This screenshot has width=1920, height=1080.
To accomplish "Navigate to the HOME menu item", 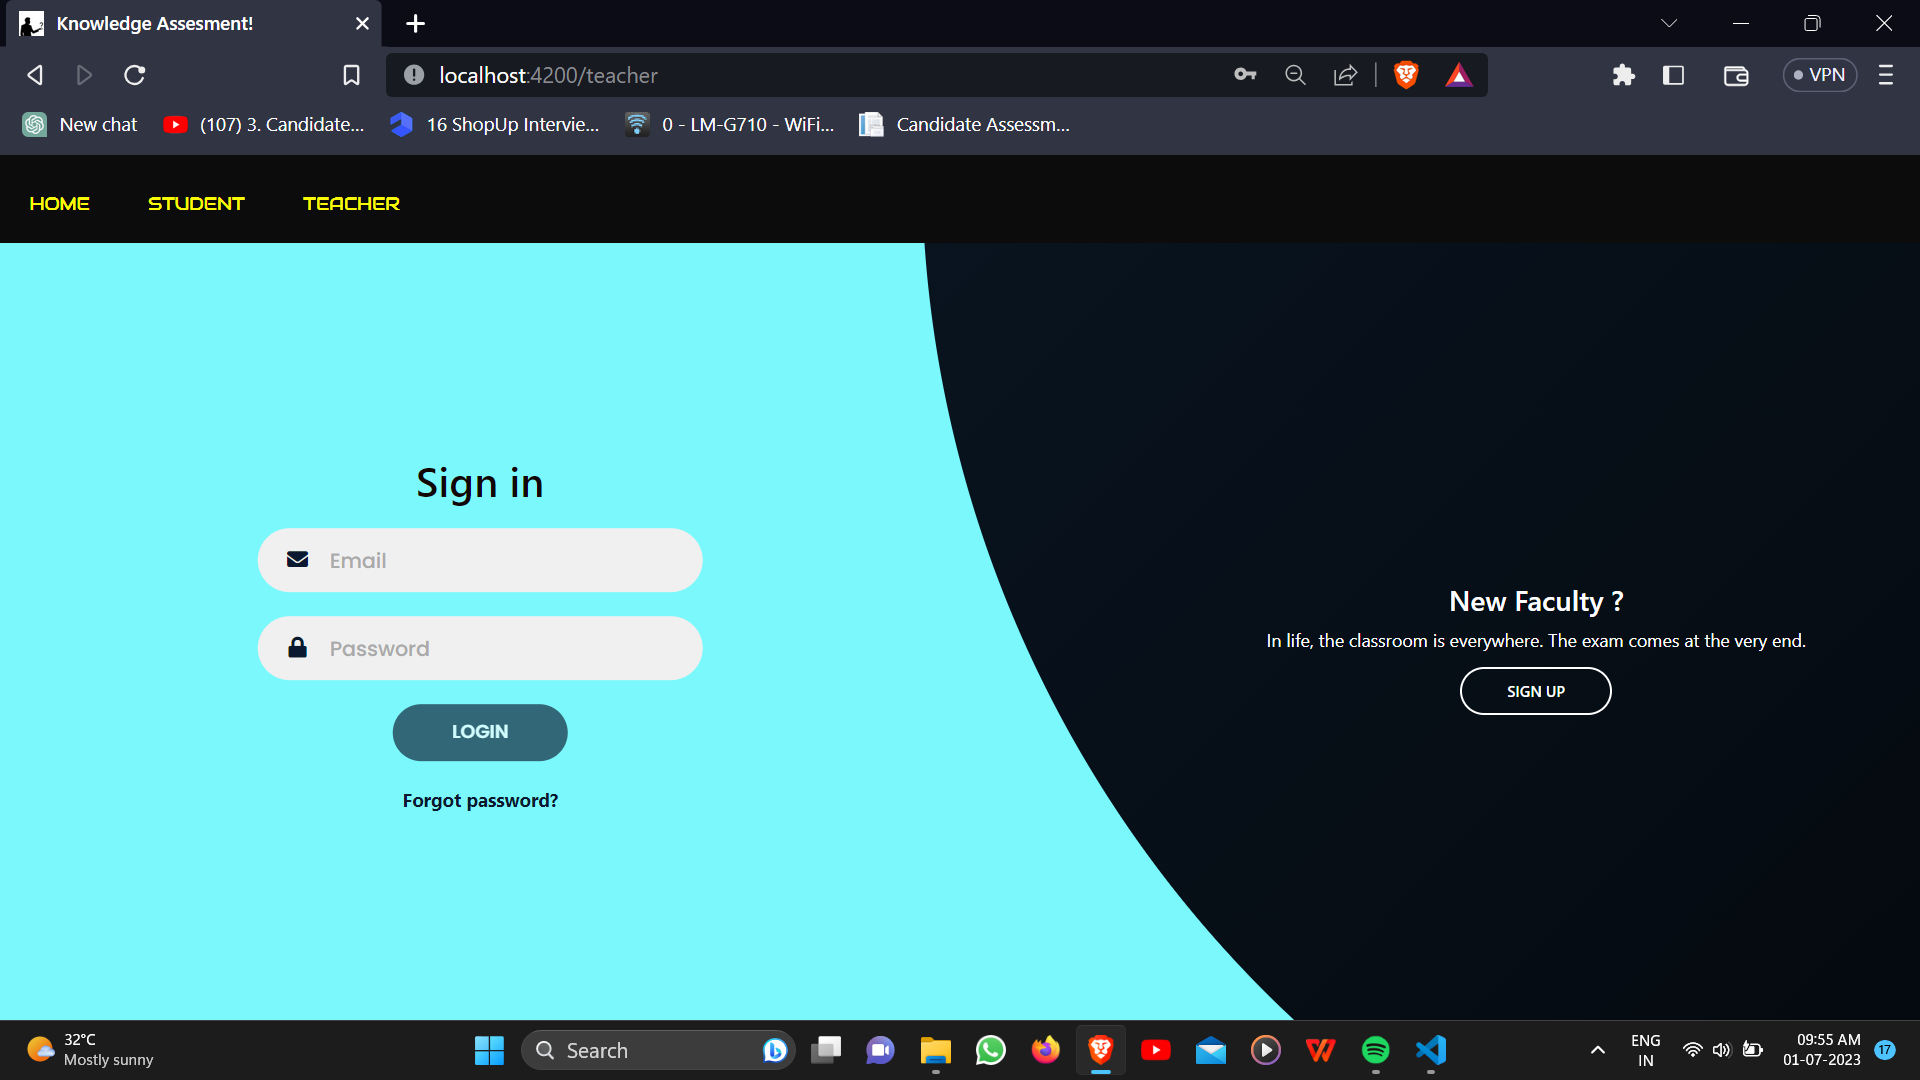I will click(x=59, y=202).
